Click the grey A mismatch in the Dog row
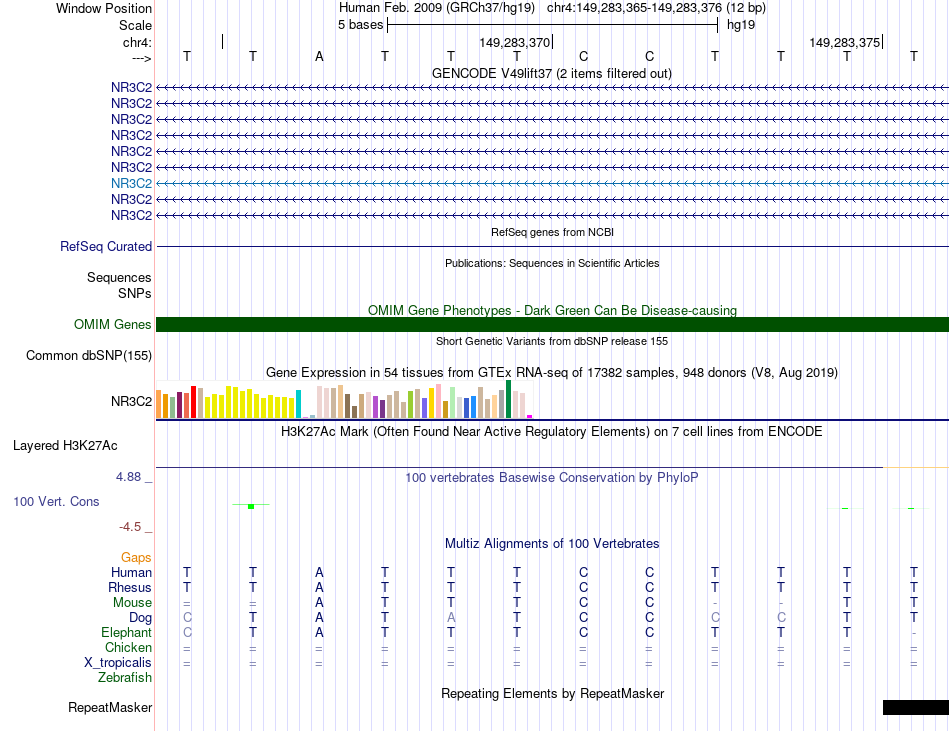The image size is (950, 731). (451, 618)
